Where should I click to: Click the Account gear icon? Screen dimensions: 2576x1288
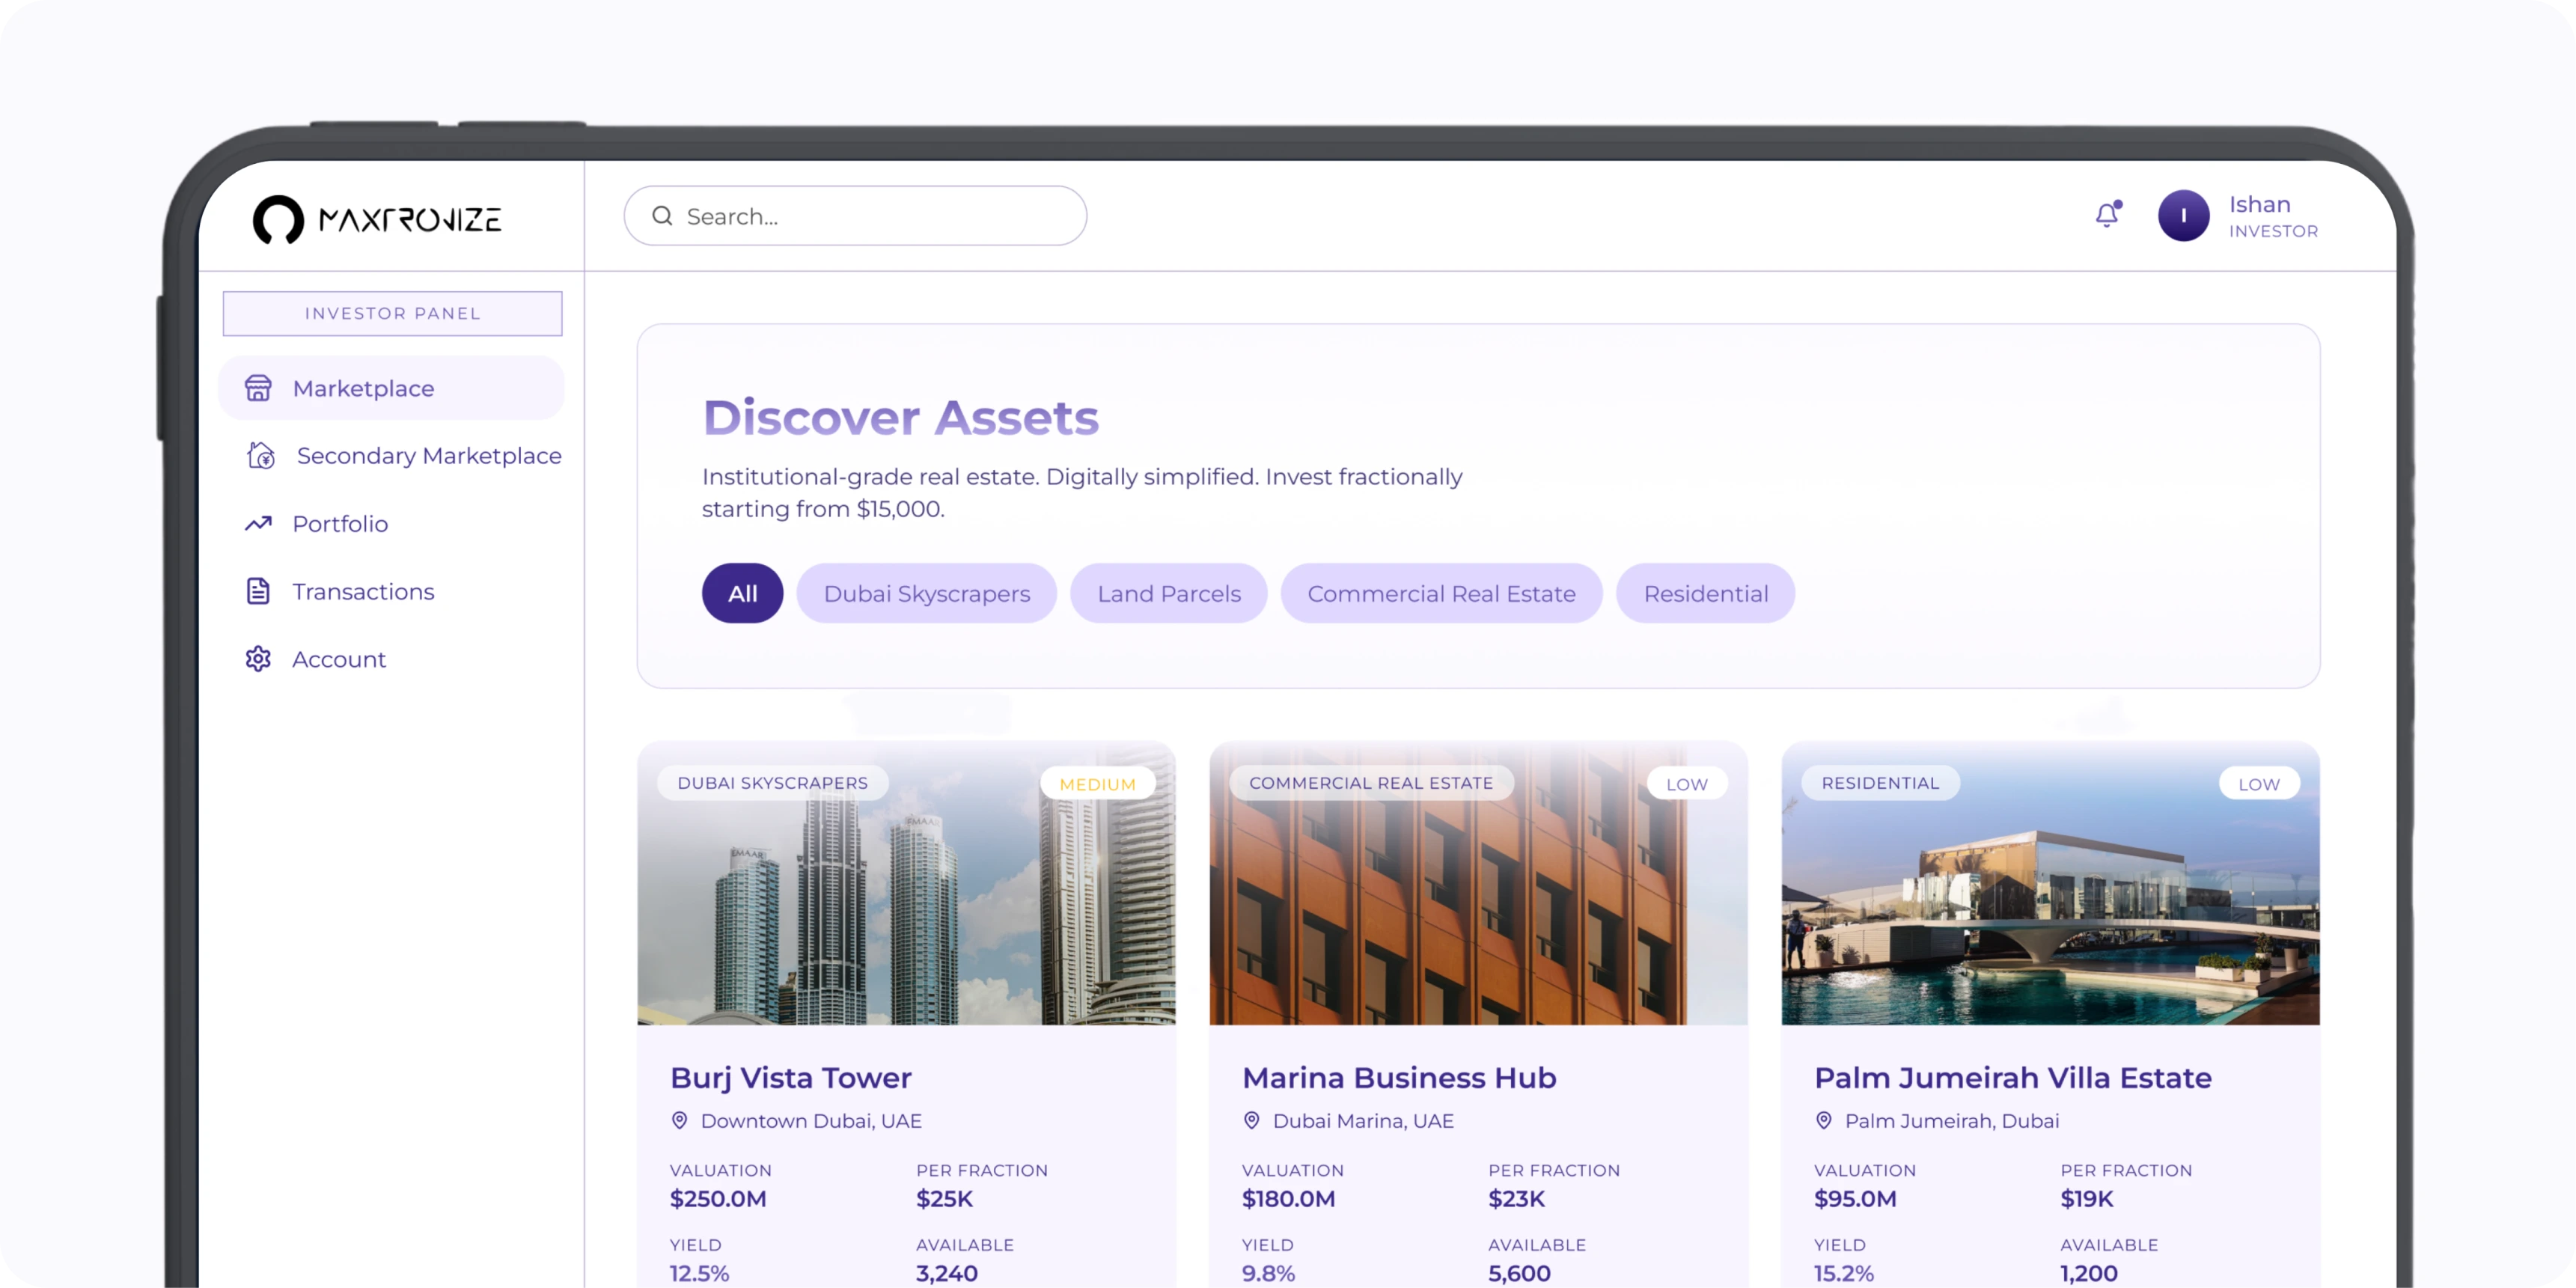pos(258,659)
